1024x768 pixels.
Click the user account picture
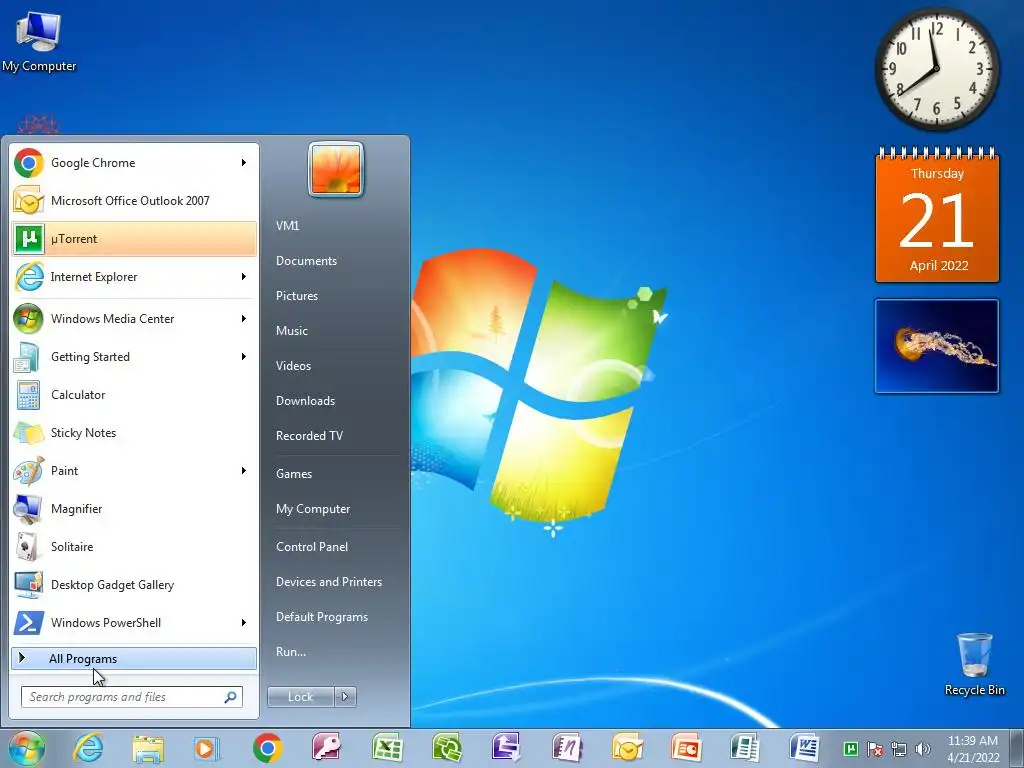(336, 169)
